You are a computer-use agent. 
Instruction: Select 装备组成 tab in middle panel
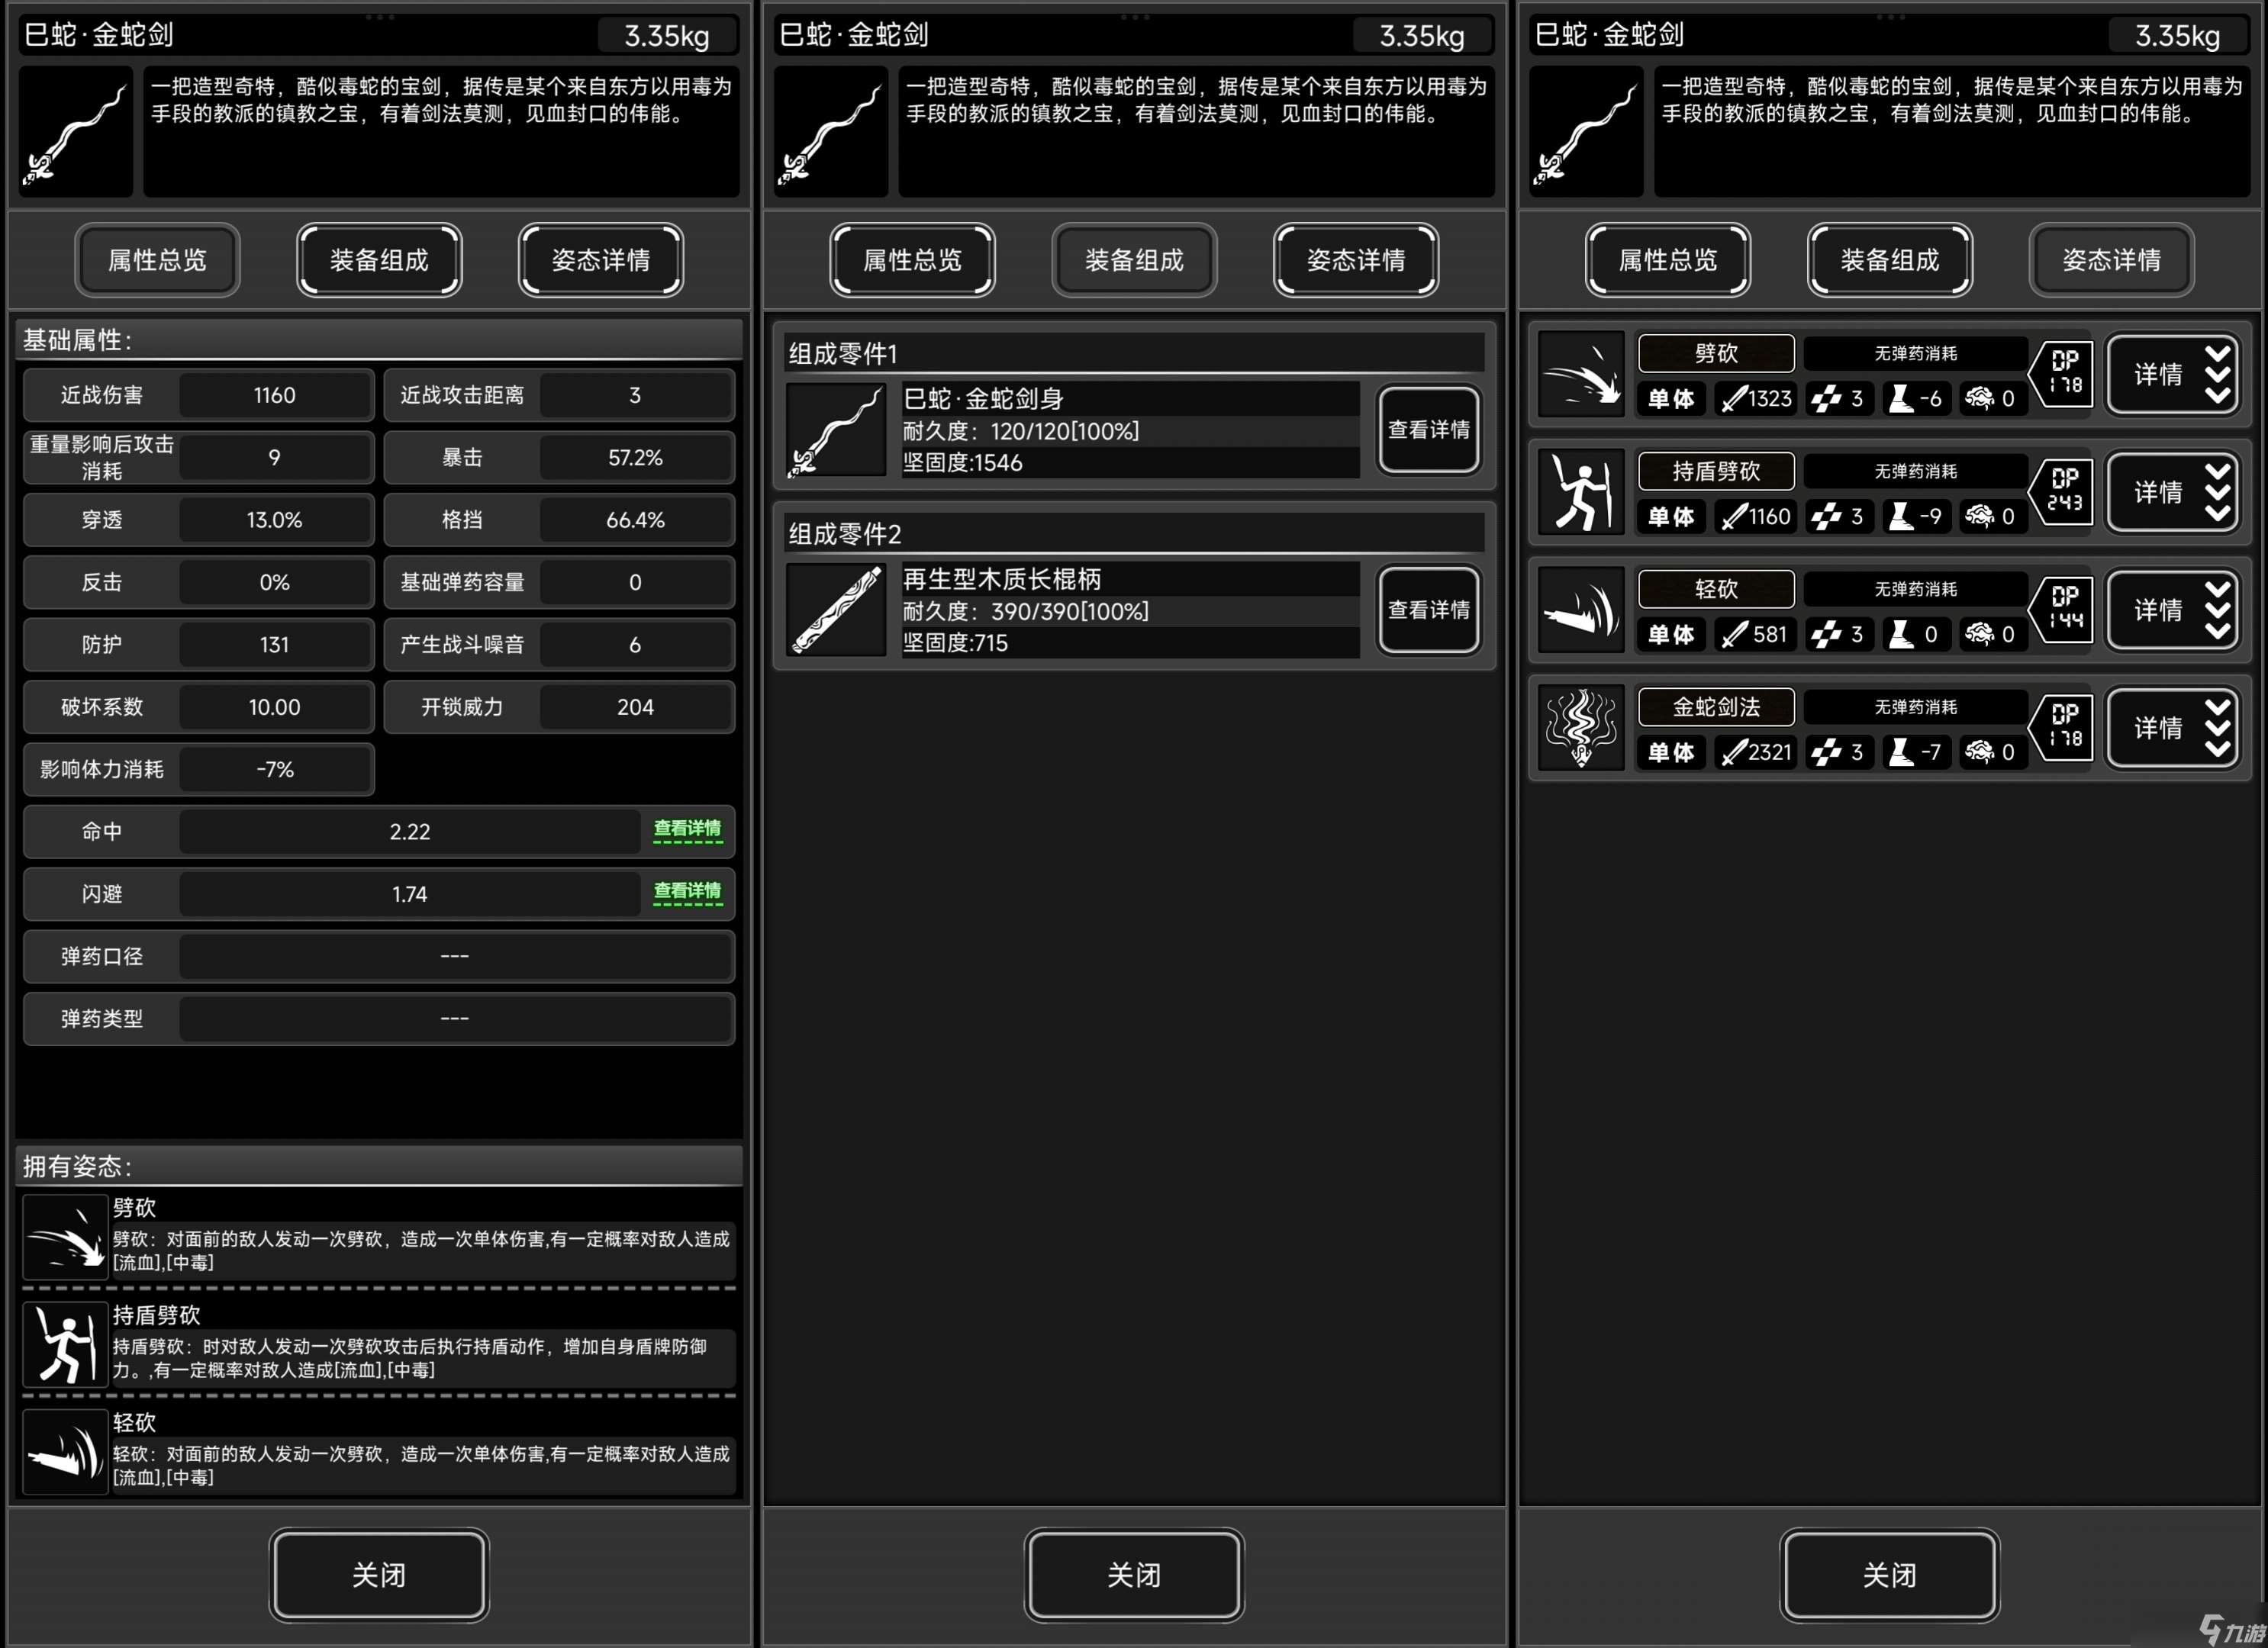(x=1134, y=260)
